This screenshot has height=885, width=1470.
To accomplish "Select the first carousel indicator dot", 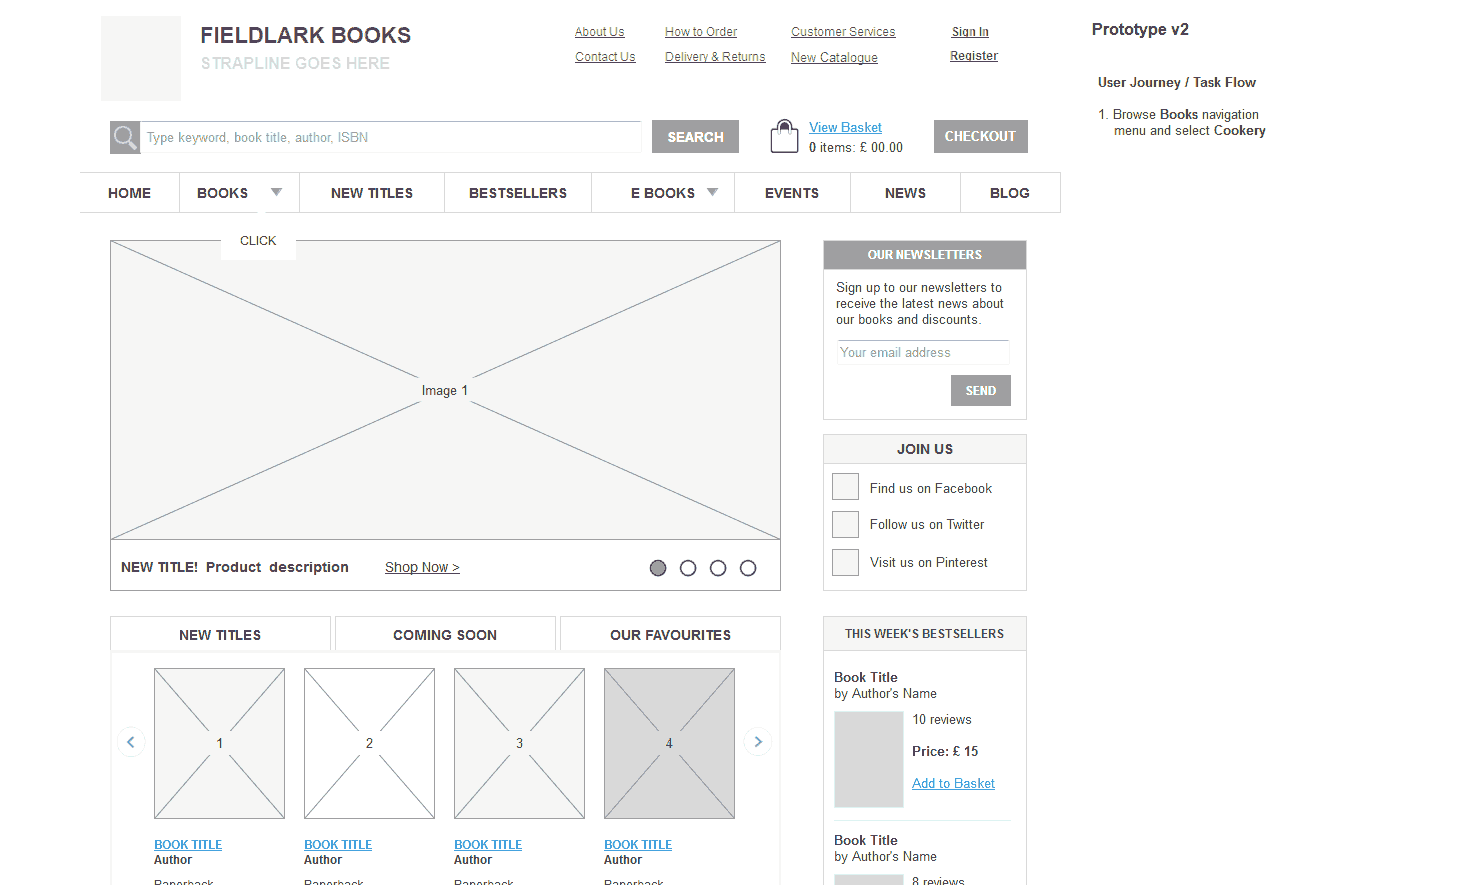I will [x=658, y=567].
